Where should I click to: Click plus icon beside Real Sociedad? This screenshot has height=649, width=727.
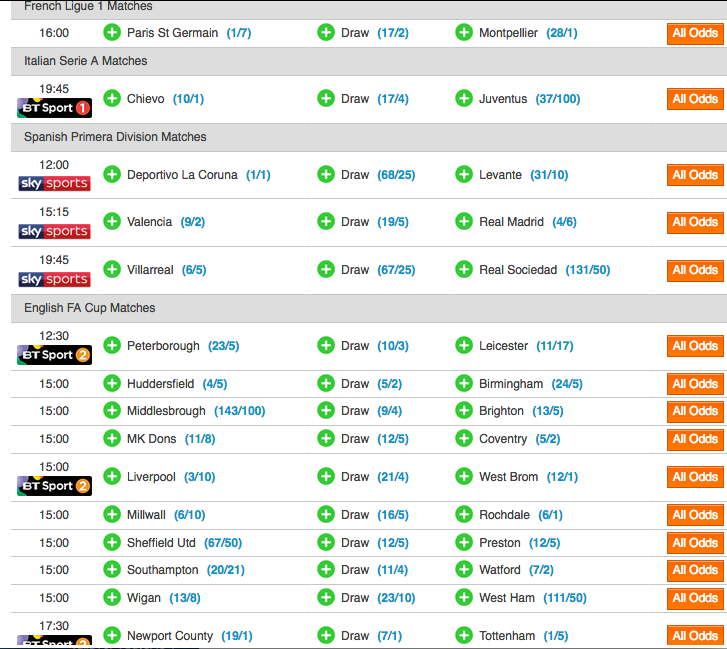tap(464, 269)
